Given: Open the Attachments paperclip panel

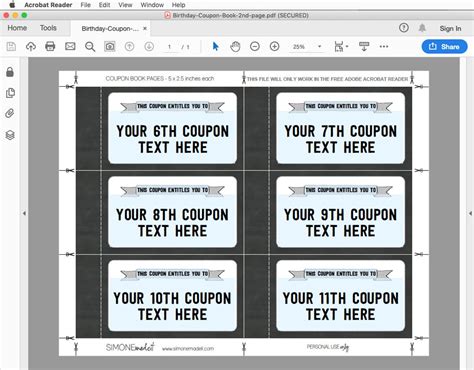Looking at the screenshot, I should pos(10,114).
